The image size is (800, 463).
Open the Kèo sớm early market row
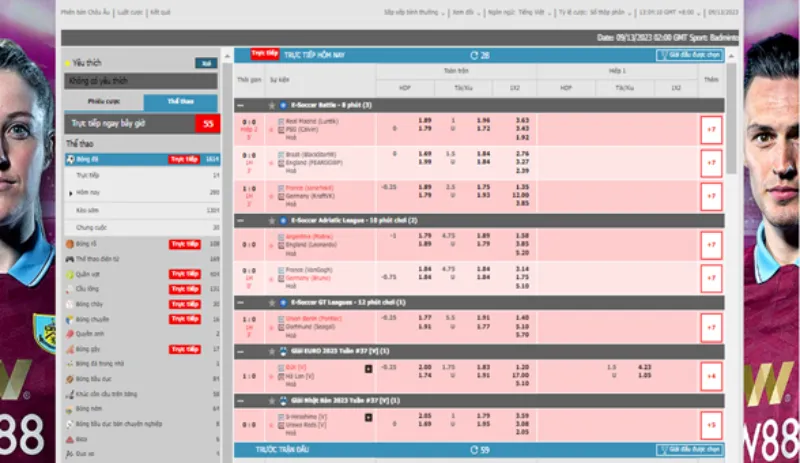pyautogui.click(x=142, y=210)
